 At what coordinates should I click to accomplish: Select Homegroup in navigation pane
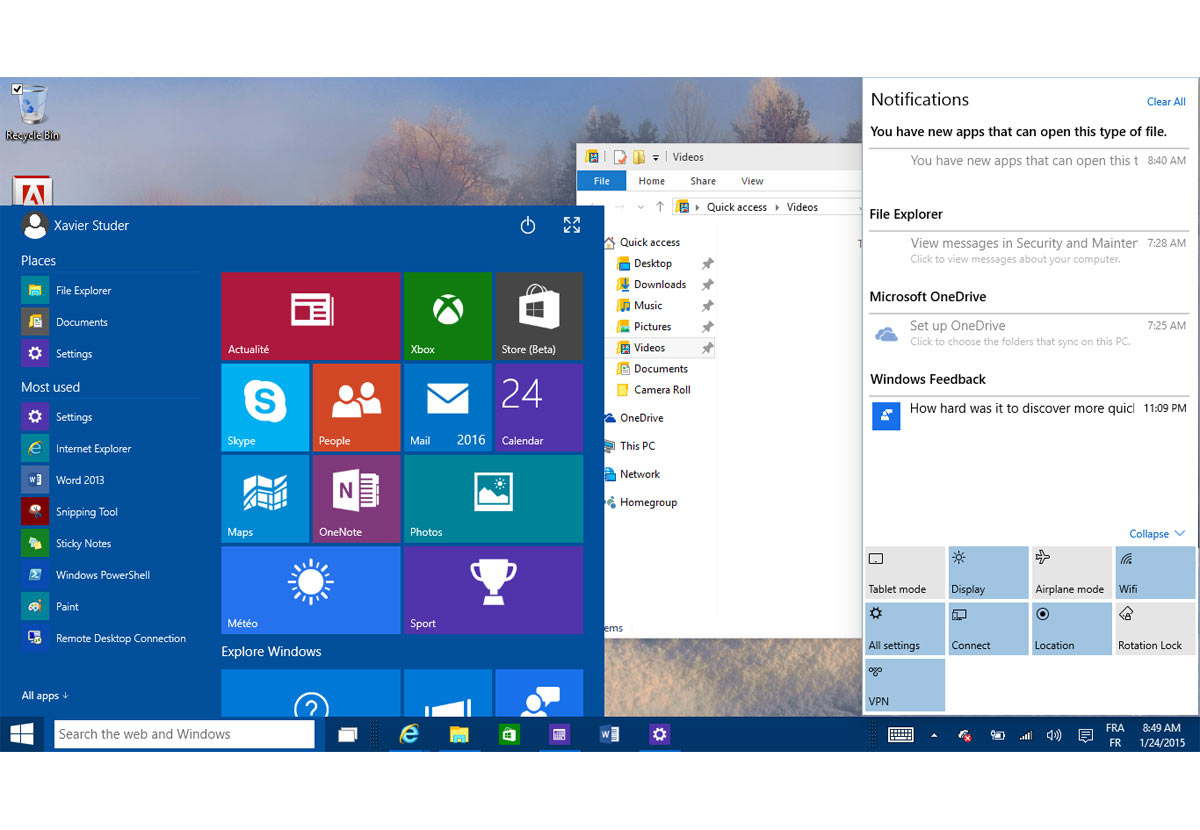tap(648, 502)
